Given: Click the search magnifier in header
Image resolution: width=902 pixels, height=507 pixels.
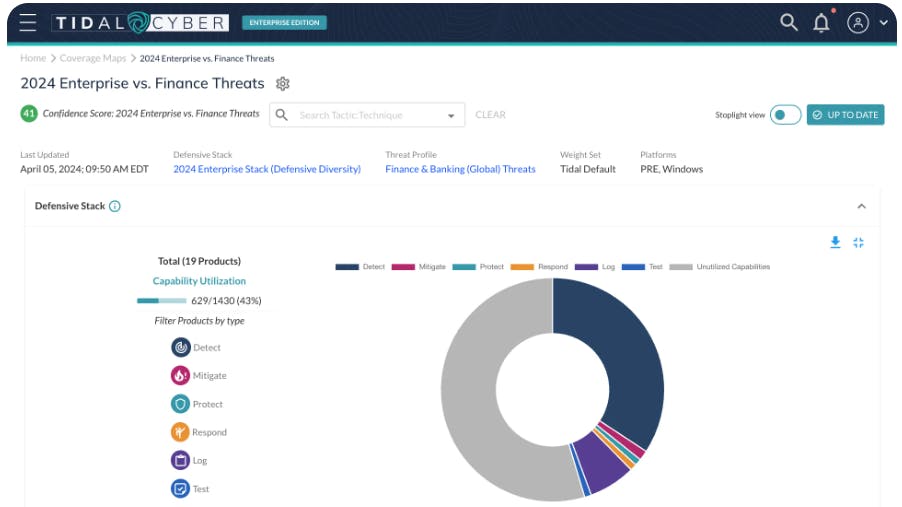Looking at the screenshot, I should 789,22.
